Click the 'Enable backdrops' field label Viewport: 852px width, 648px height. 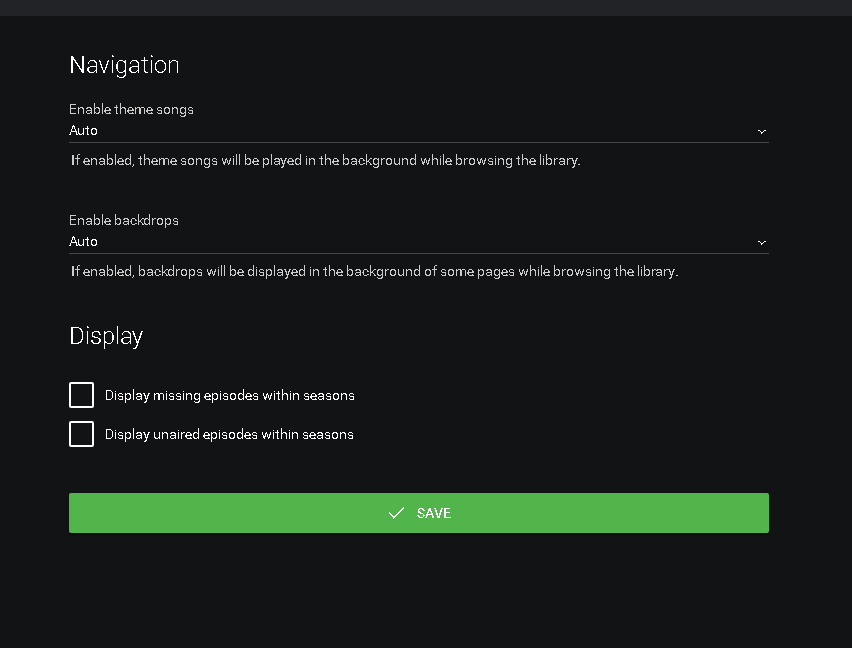124,220
